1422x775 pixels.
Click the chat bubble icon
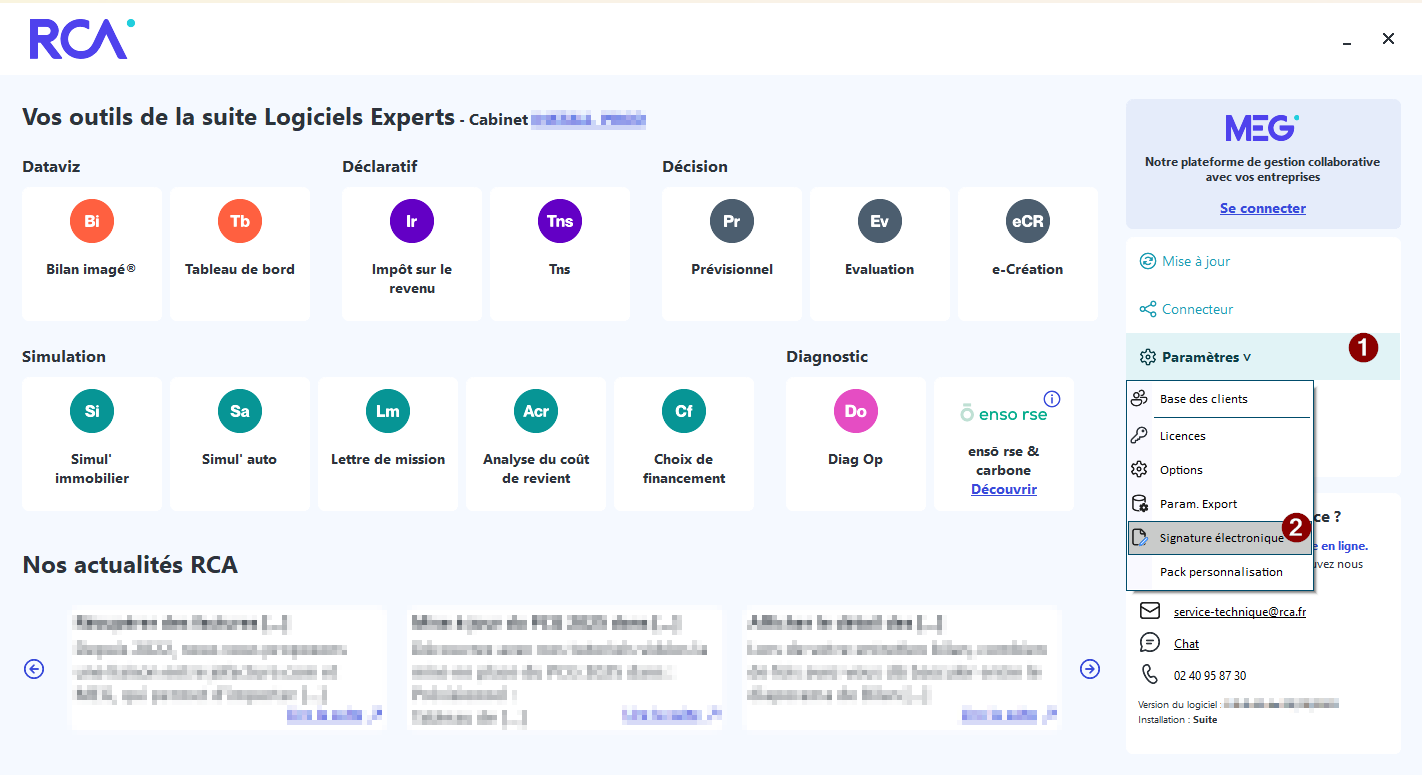point(1150,643)
